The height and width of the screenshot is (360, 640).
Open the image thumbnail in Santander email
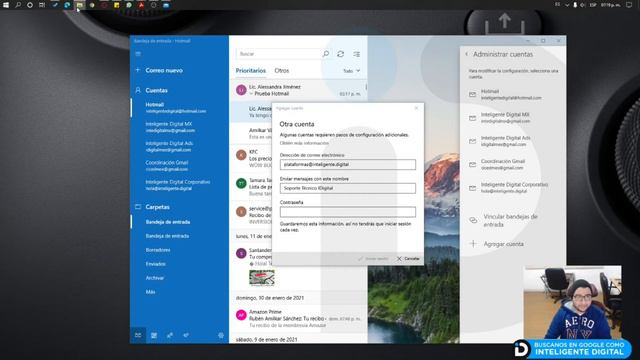pos(262,278)
